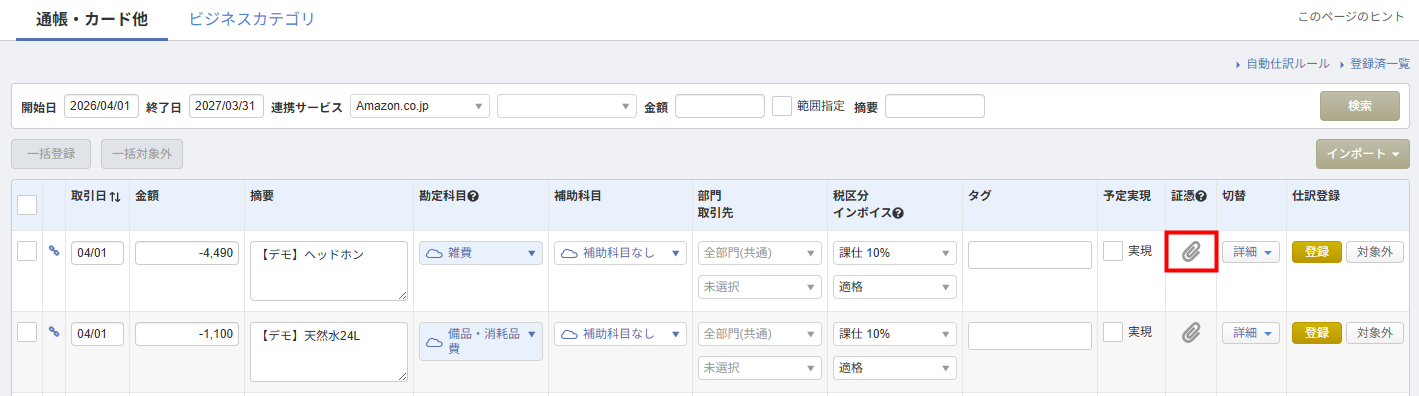
Task: Switch to the 通帳・カード他 tab
Action: point(92,19)
